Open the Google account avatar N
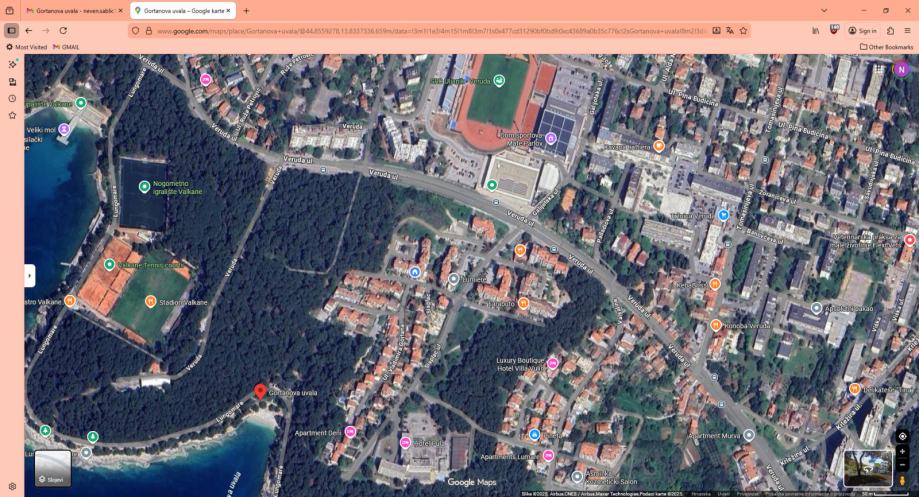This screenshot has width=919, height=497. (x=901, y=69)
